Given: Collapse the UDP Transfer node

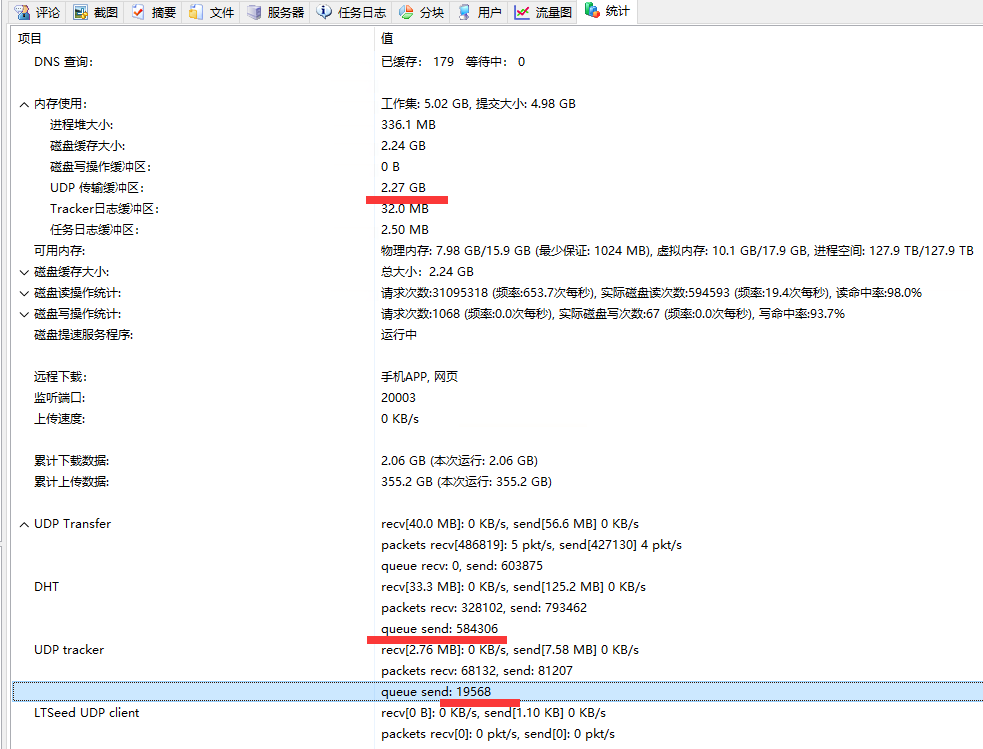Looking at the screenshot, I should 24,525.
